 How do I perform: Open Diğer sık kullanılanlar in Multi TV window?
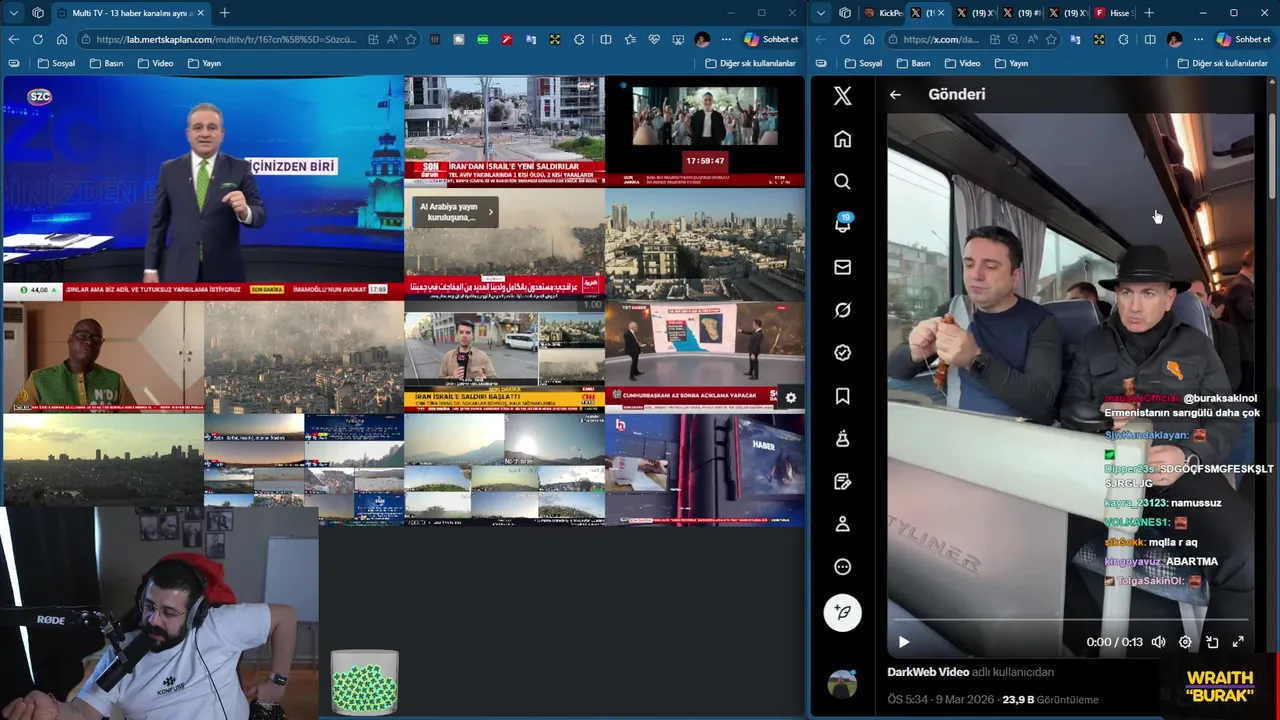point(750,63)
